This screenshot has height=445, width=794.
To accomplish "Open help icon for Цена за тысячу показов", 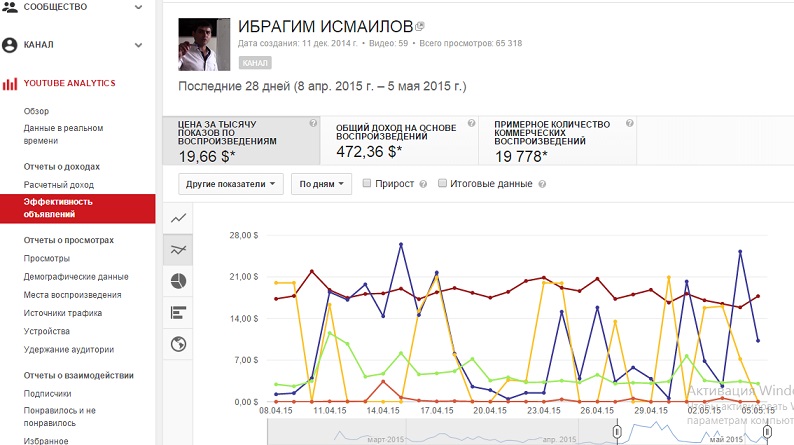I will coord(313,123).
